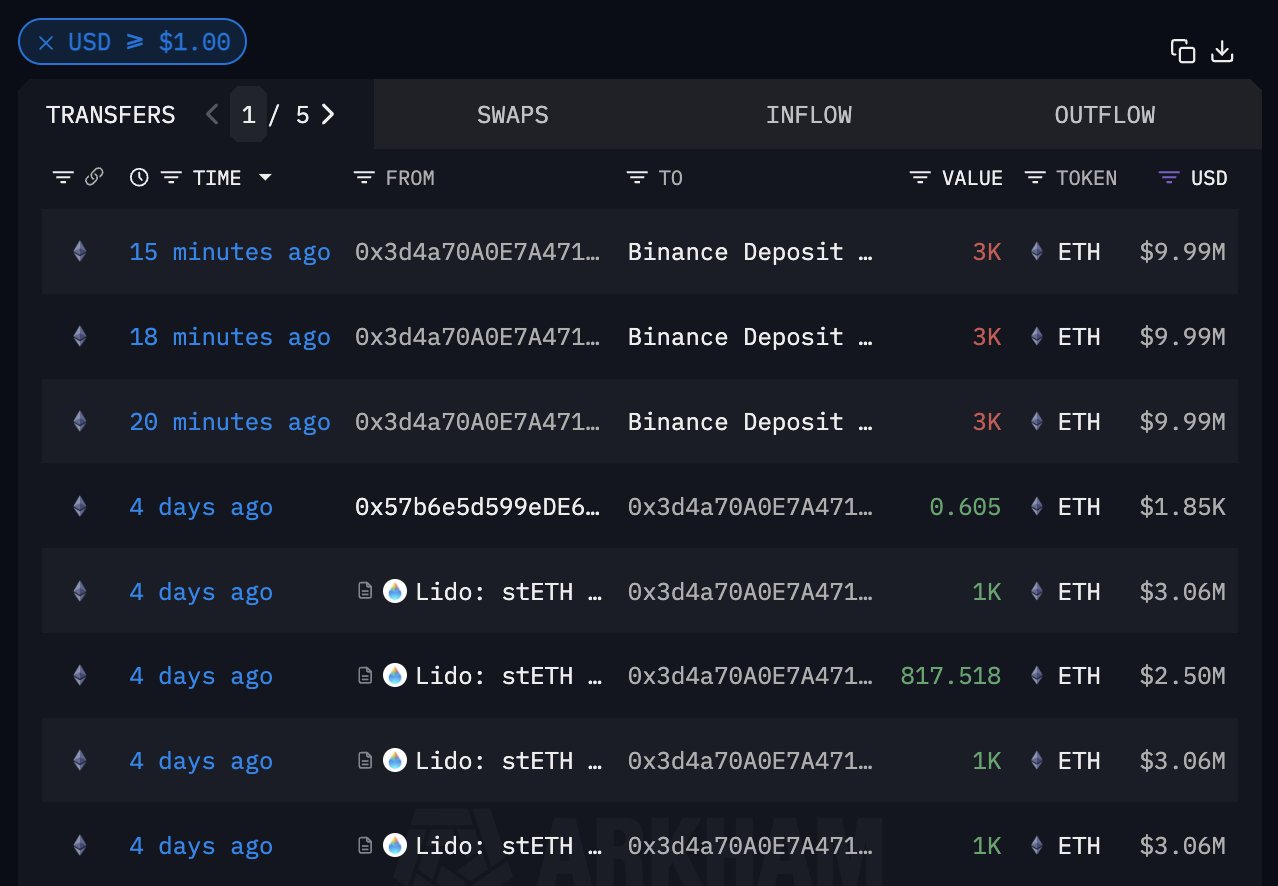Click the $2.50M USD amount
1278x886 pixels.
[x=1182, y=676]
